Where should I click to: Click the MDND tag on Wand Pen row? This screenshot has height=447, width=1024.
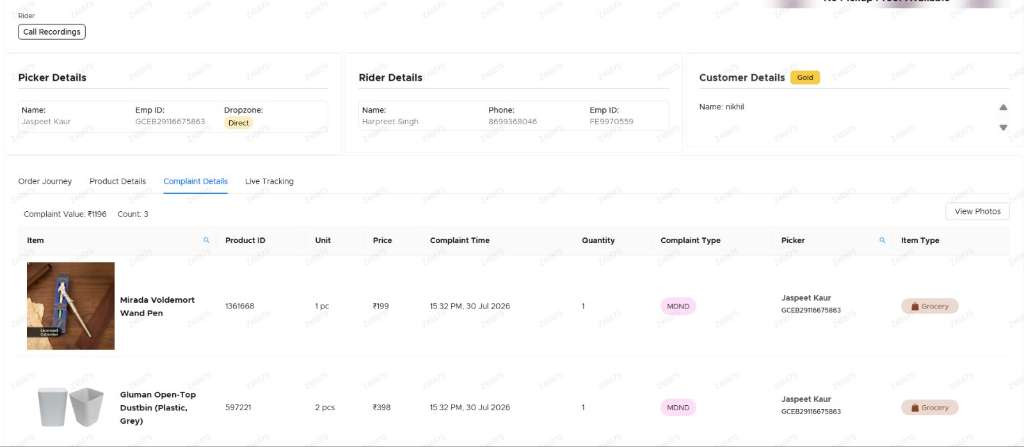[678, 306]
